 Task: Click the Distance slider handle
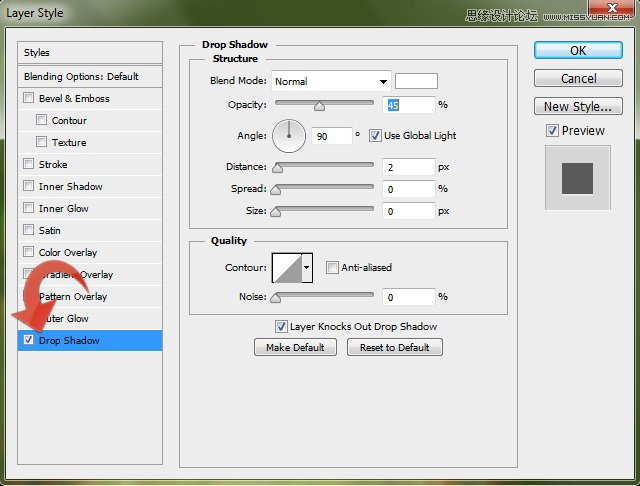click(x=278, y=168)
